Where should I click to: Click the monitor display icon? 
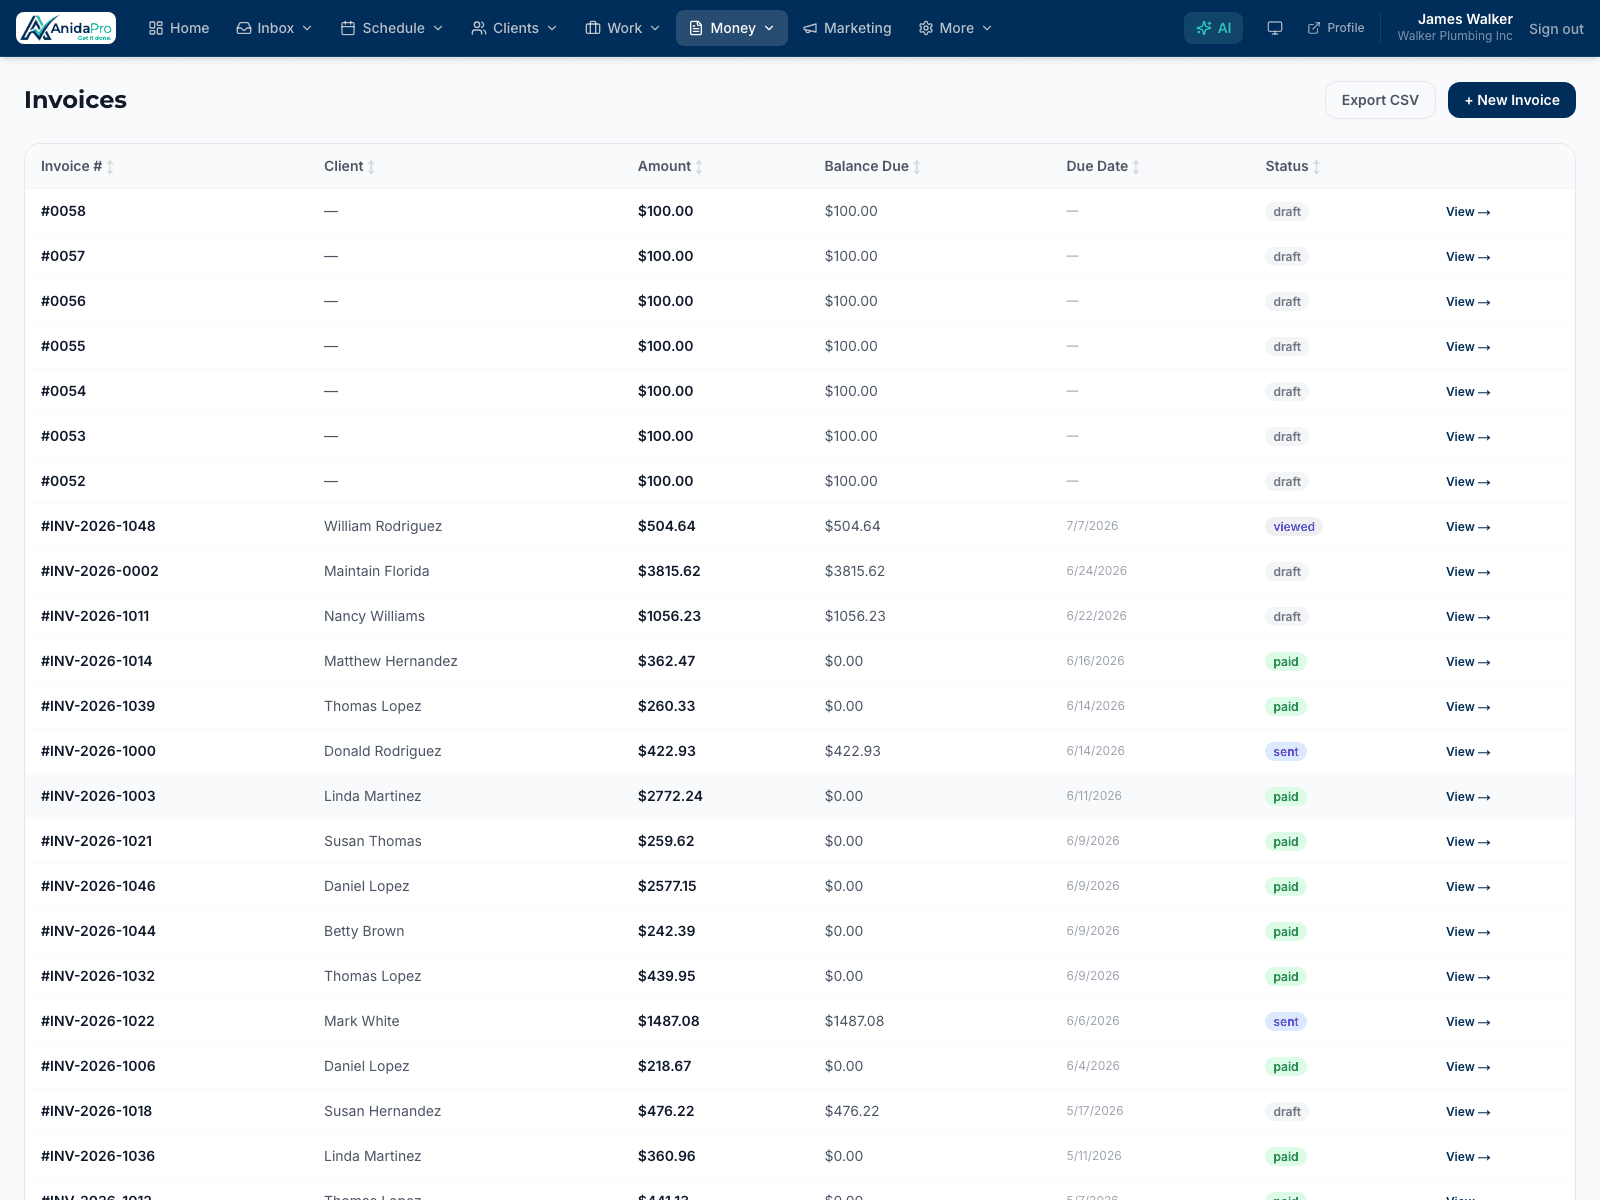click(1275, 28)
